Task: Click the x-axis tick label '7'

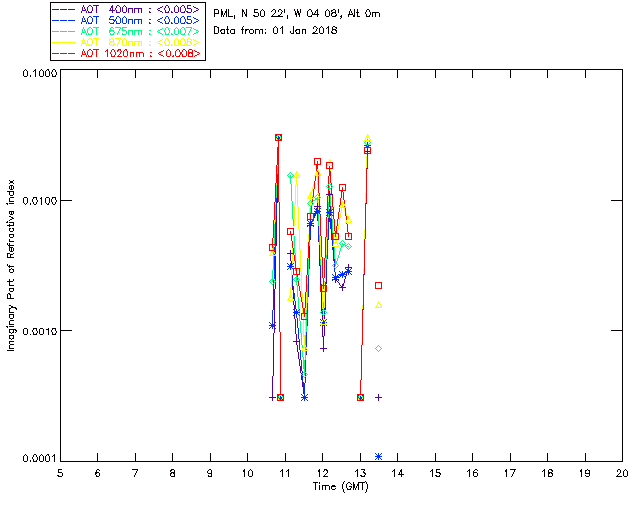Action: coord(135,473)
